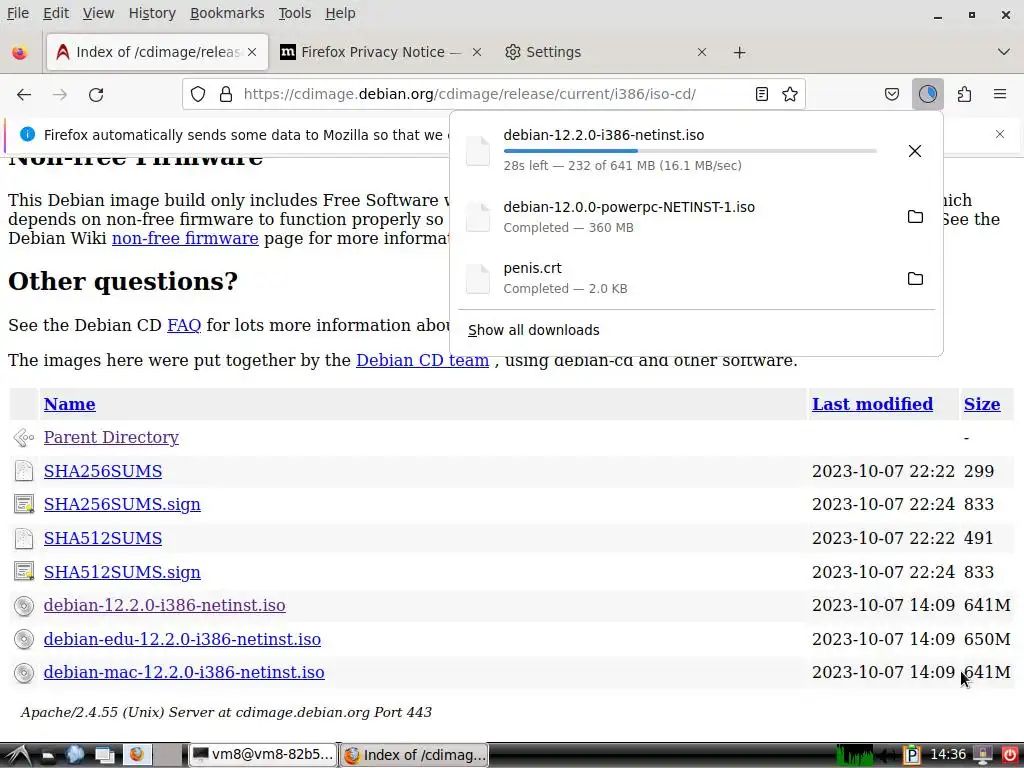The width and height of the screenshot is (1024, 768).
Task: Click the taskbar clock showing 14:36
Action: pyautogui.click(x=948, y=755)
